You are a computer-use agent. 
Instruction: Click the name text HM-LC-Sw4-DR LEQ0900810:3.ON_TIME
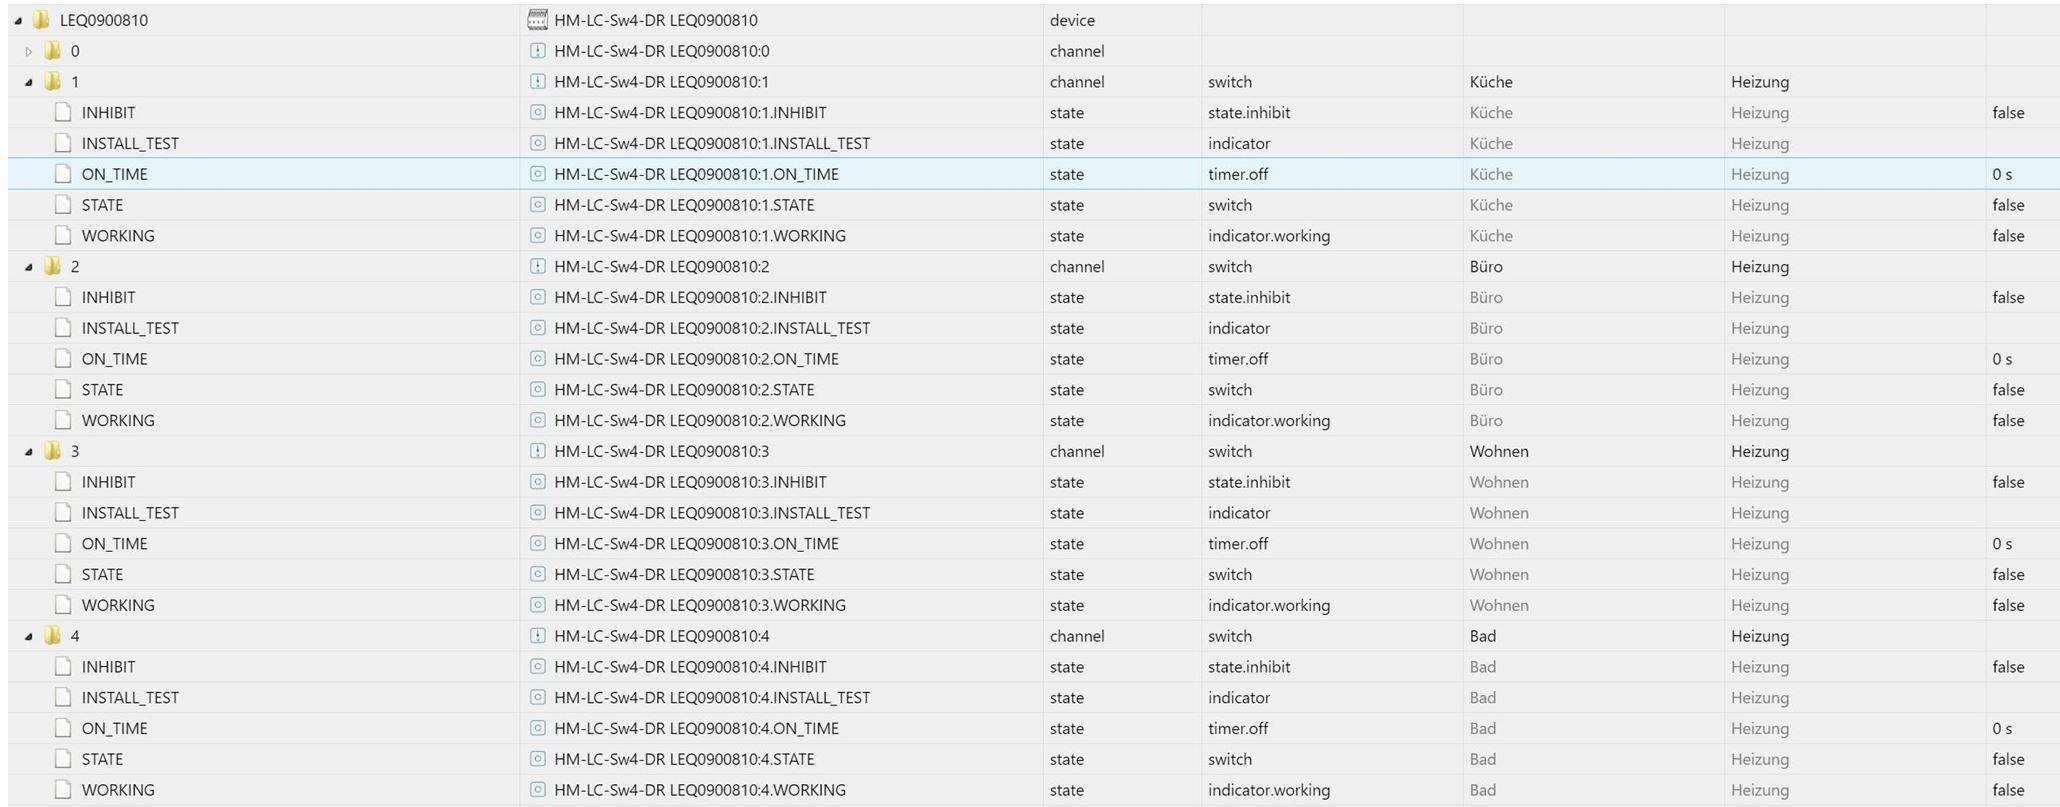pyautogui.click(x=697, y=544)
